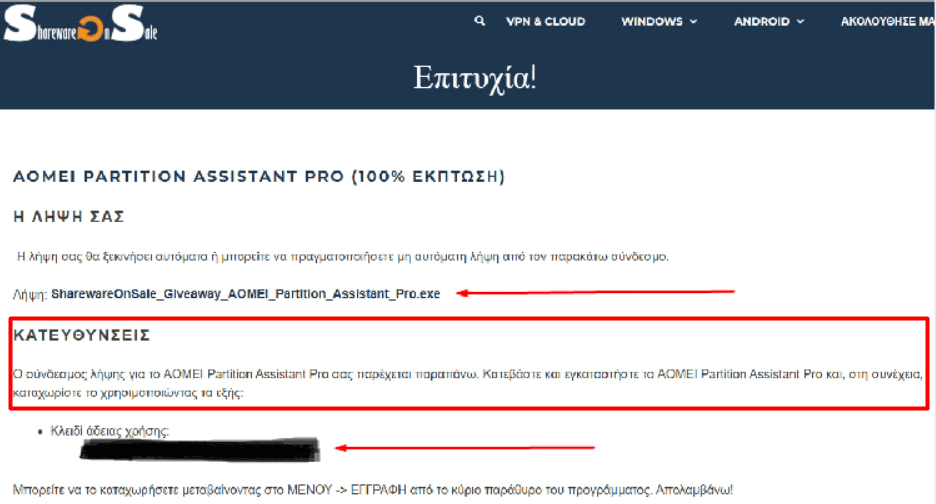
Task: Click the sentence about automatic download start
Action: click(343, 257)
